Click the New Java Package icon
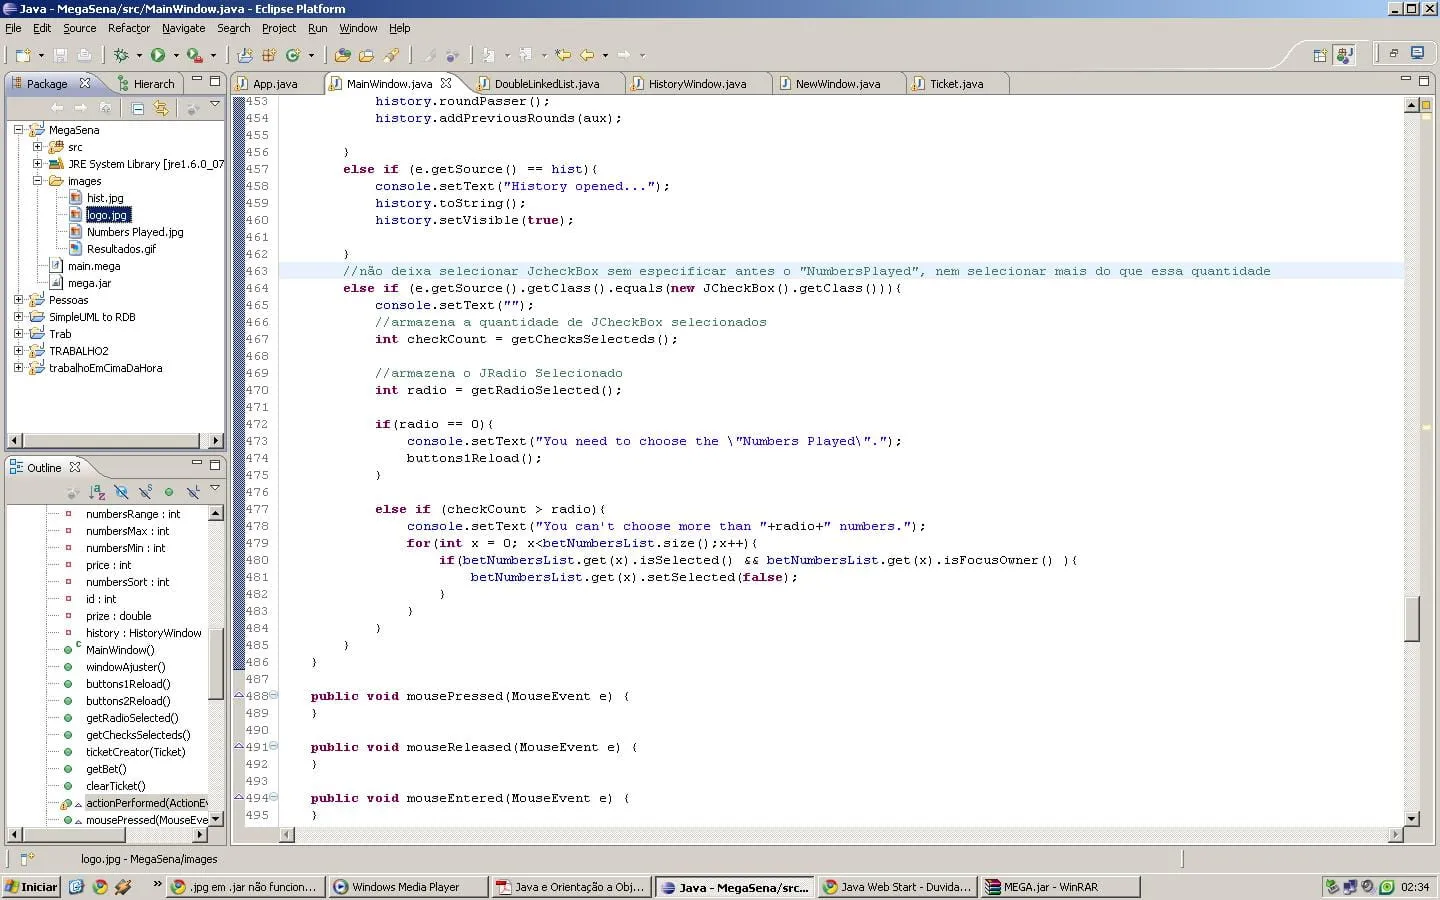This screenshot has height=900, width=1440. 268,55
